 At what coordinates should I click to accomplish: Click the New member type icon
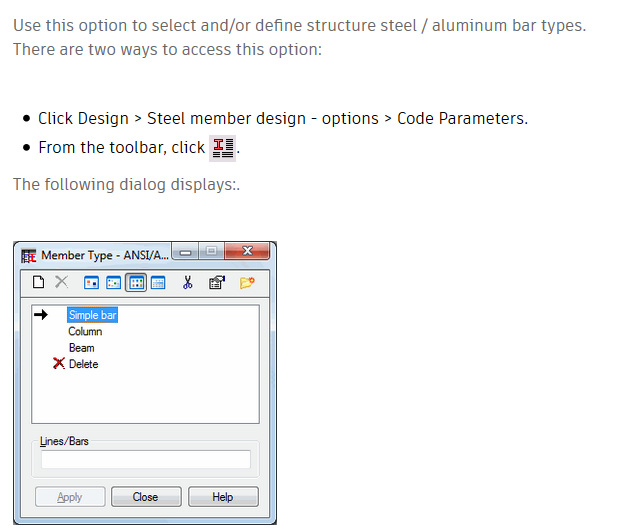[x=39, y=283]
